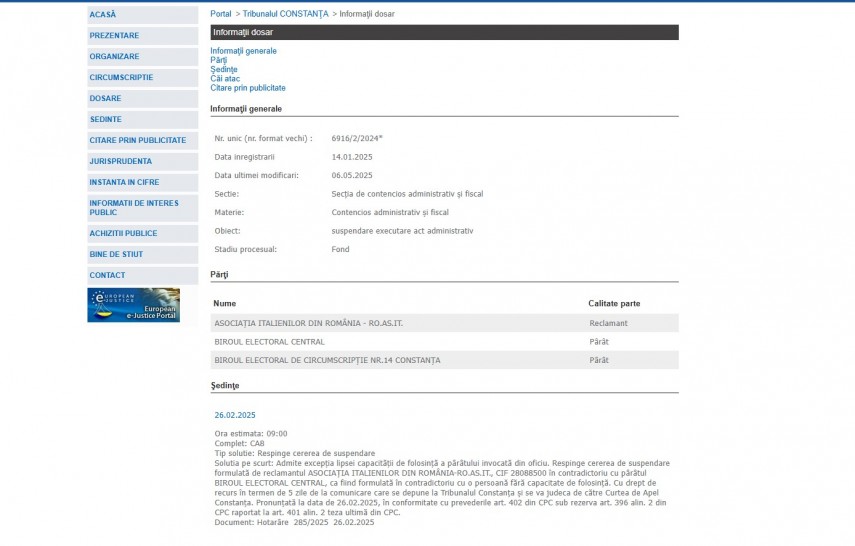
Task: Open CIRCUMSCRIPTIE menu entry
Action: (142, 77)
